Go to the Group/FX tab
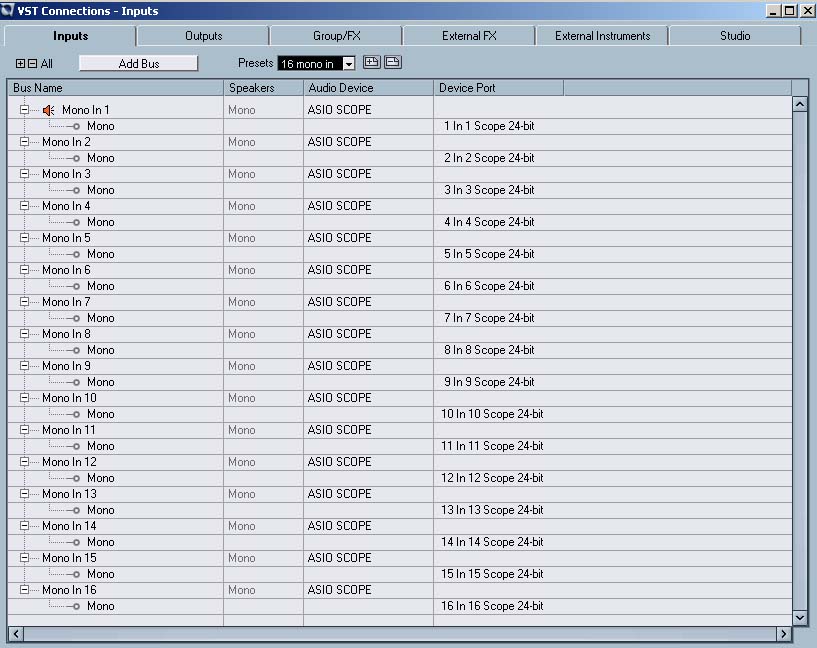Viewport: 817px width, 648px height. click(336, 36)
